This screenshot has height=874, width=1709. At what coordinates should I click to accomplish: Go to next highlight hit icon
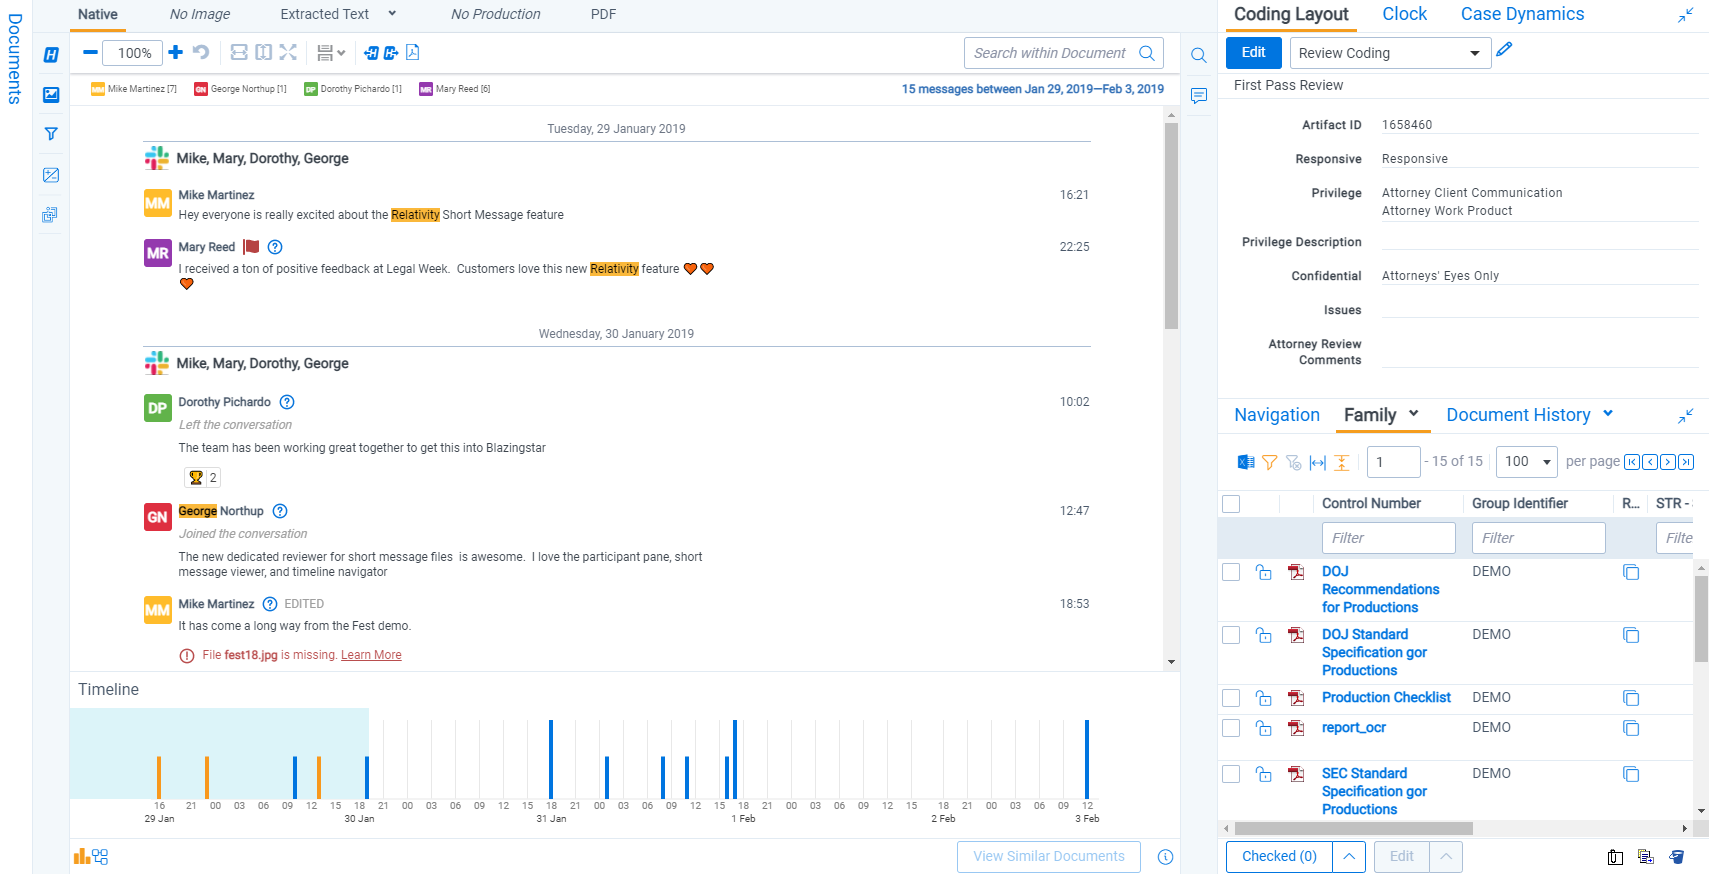pyautogui.click(x=391, y=52)
